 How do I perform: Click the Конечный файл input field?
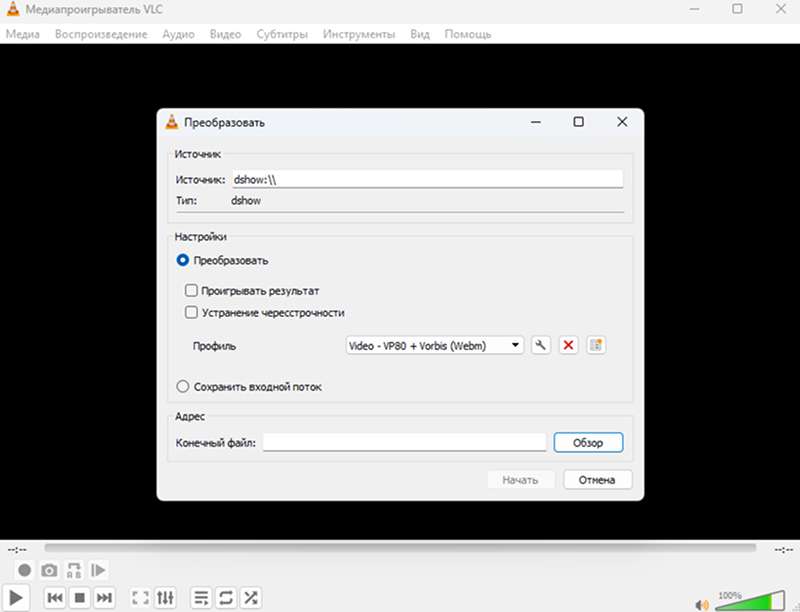pos(405,442)
